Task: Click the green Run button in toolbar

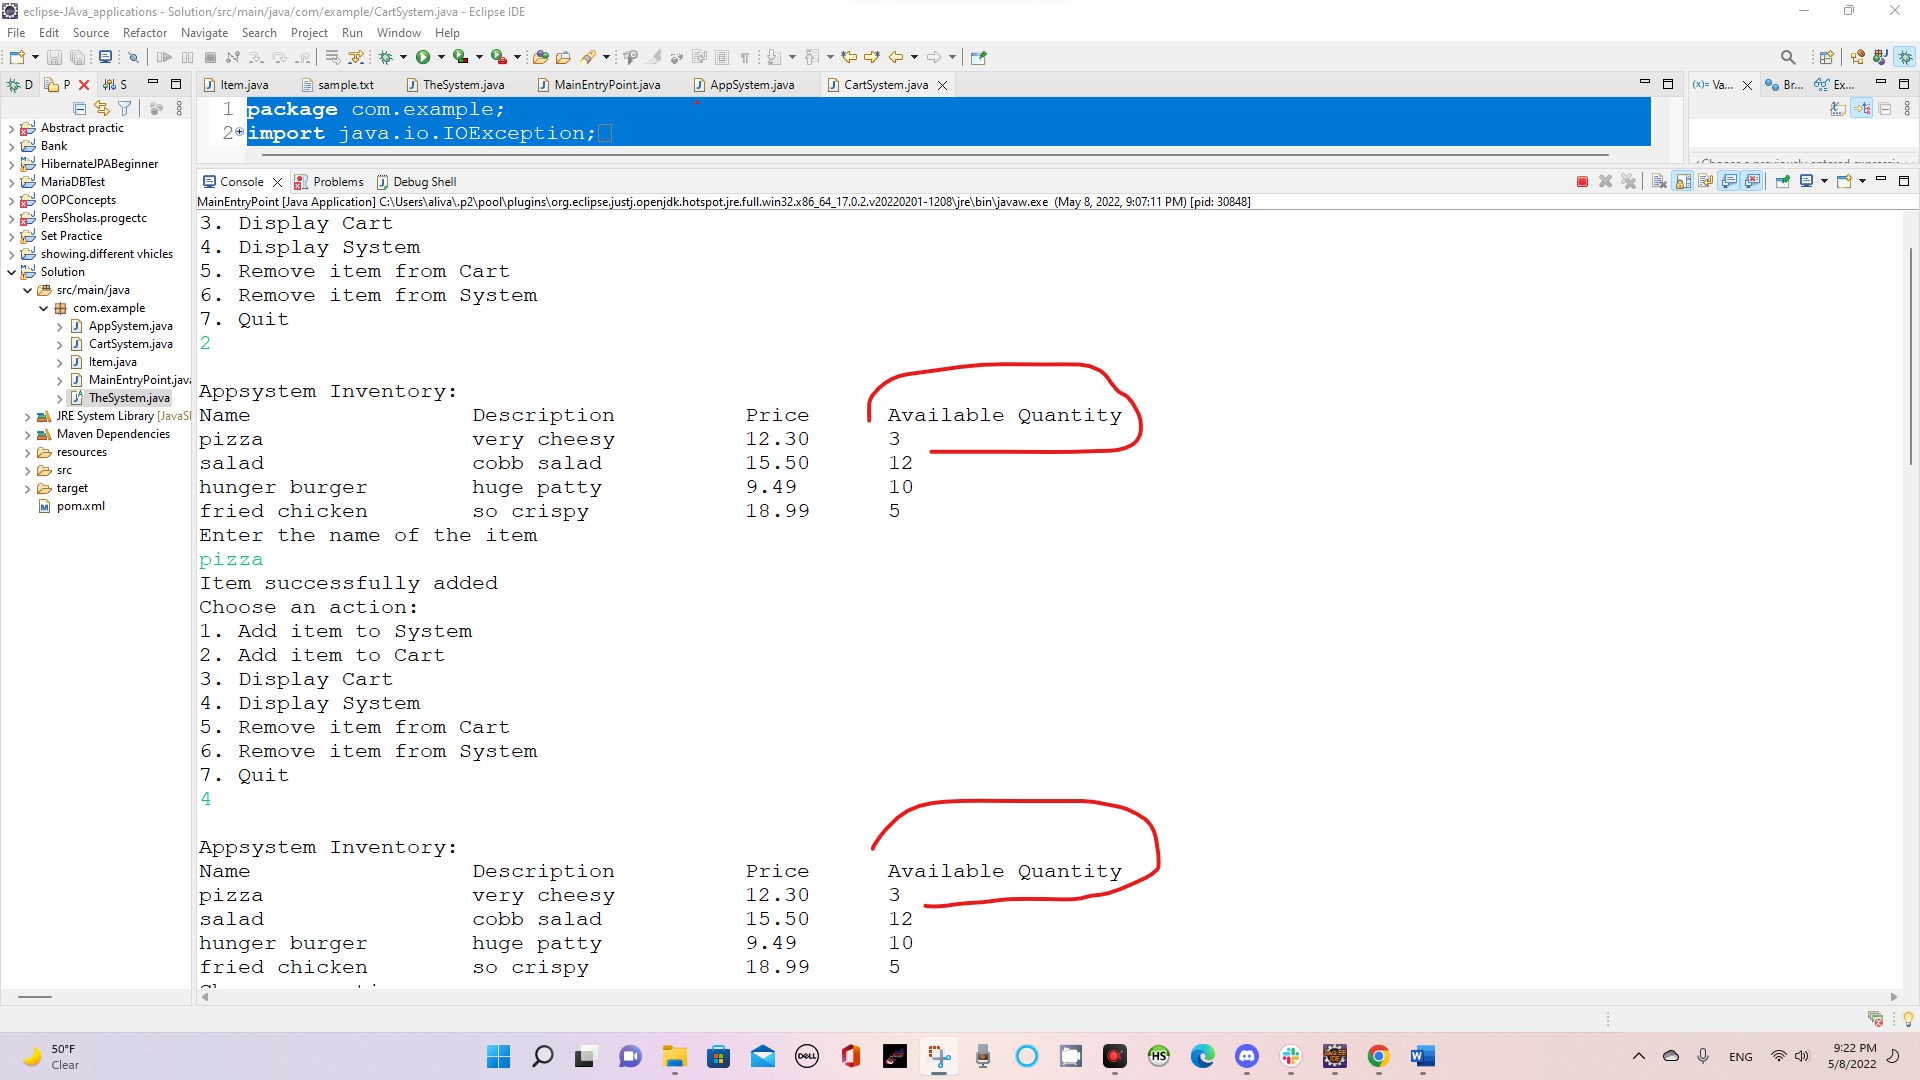Action: point(423,57)
